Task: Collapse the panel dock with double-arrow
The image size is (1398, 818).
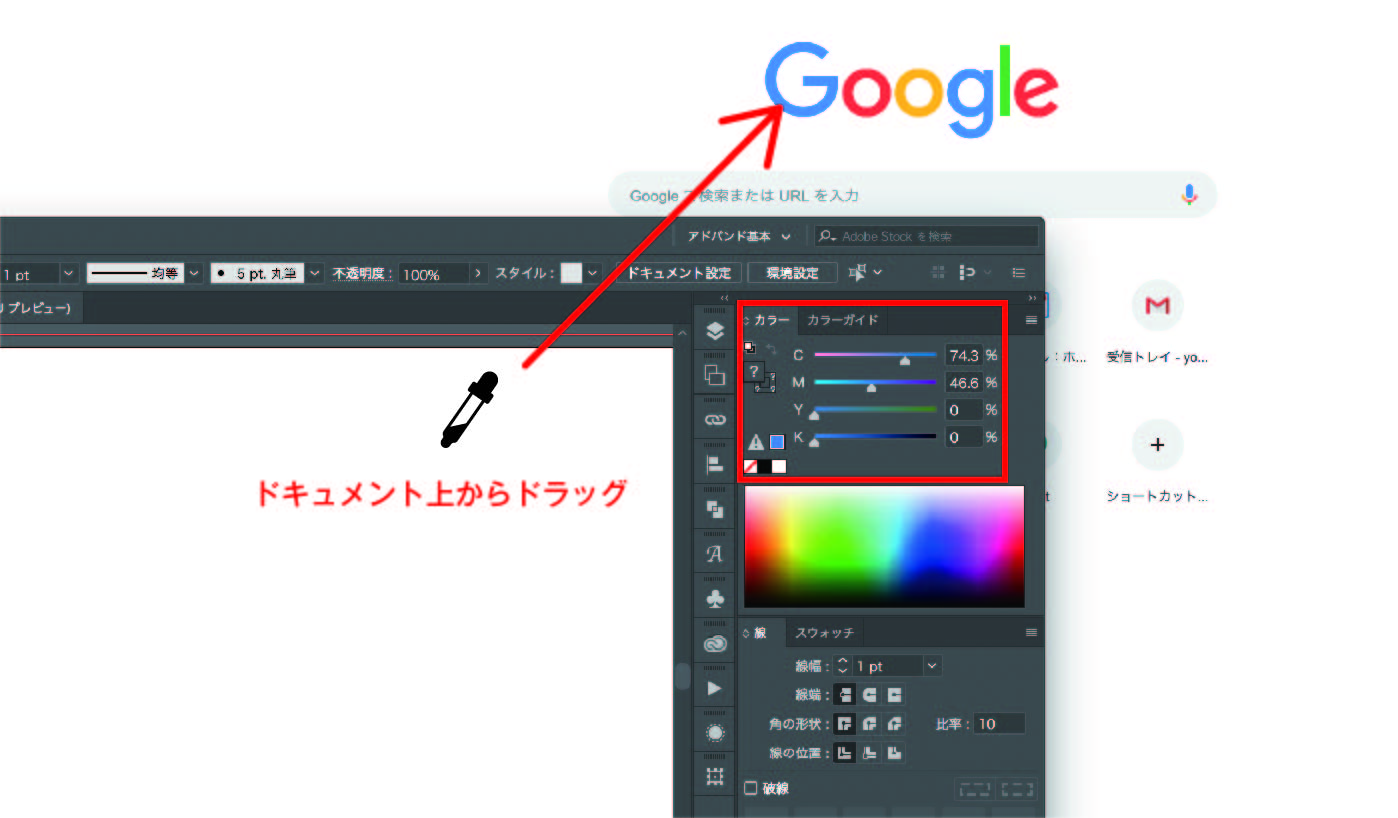Action: click(x=1033, y=298)
